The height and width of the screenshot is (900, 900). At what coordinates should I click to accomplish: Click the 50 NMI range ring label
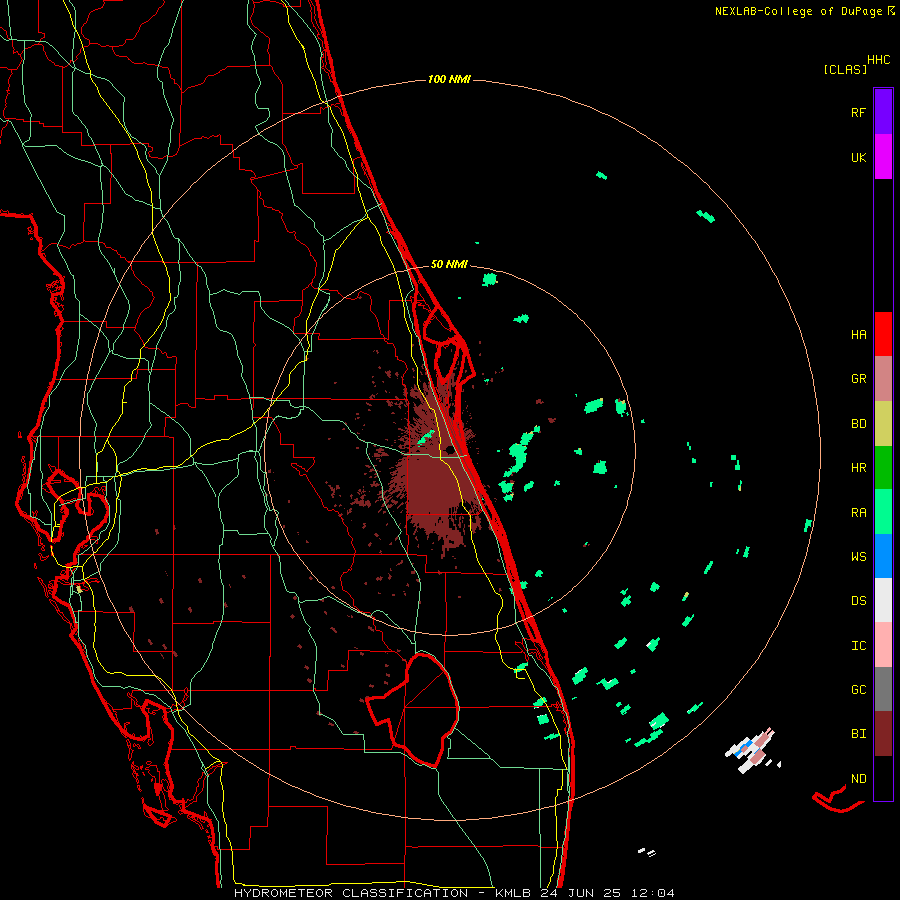449,264
